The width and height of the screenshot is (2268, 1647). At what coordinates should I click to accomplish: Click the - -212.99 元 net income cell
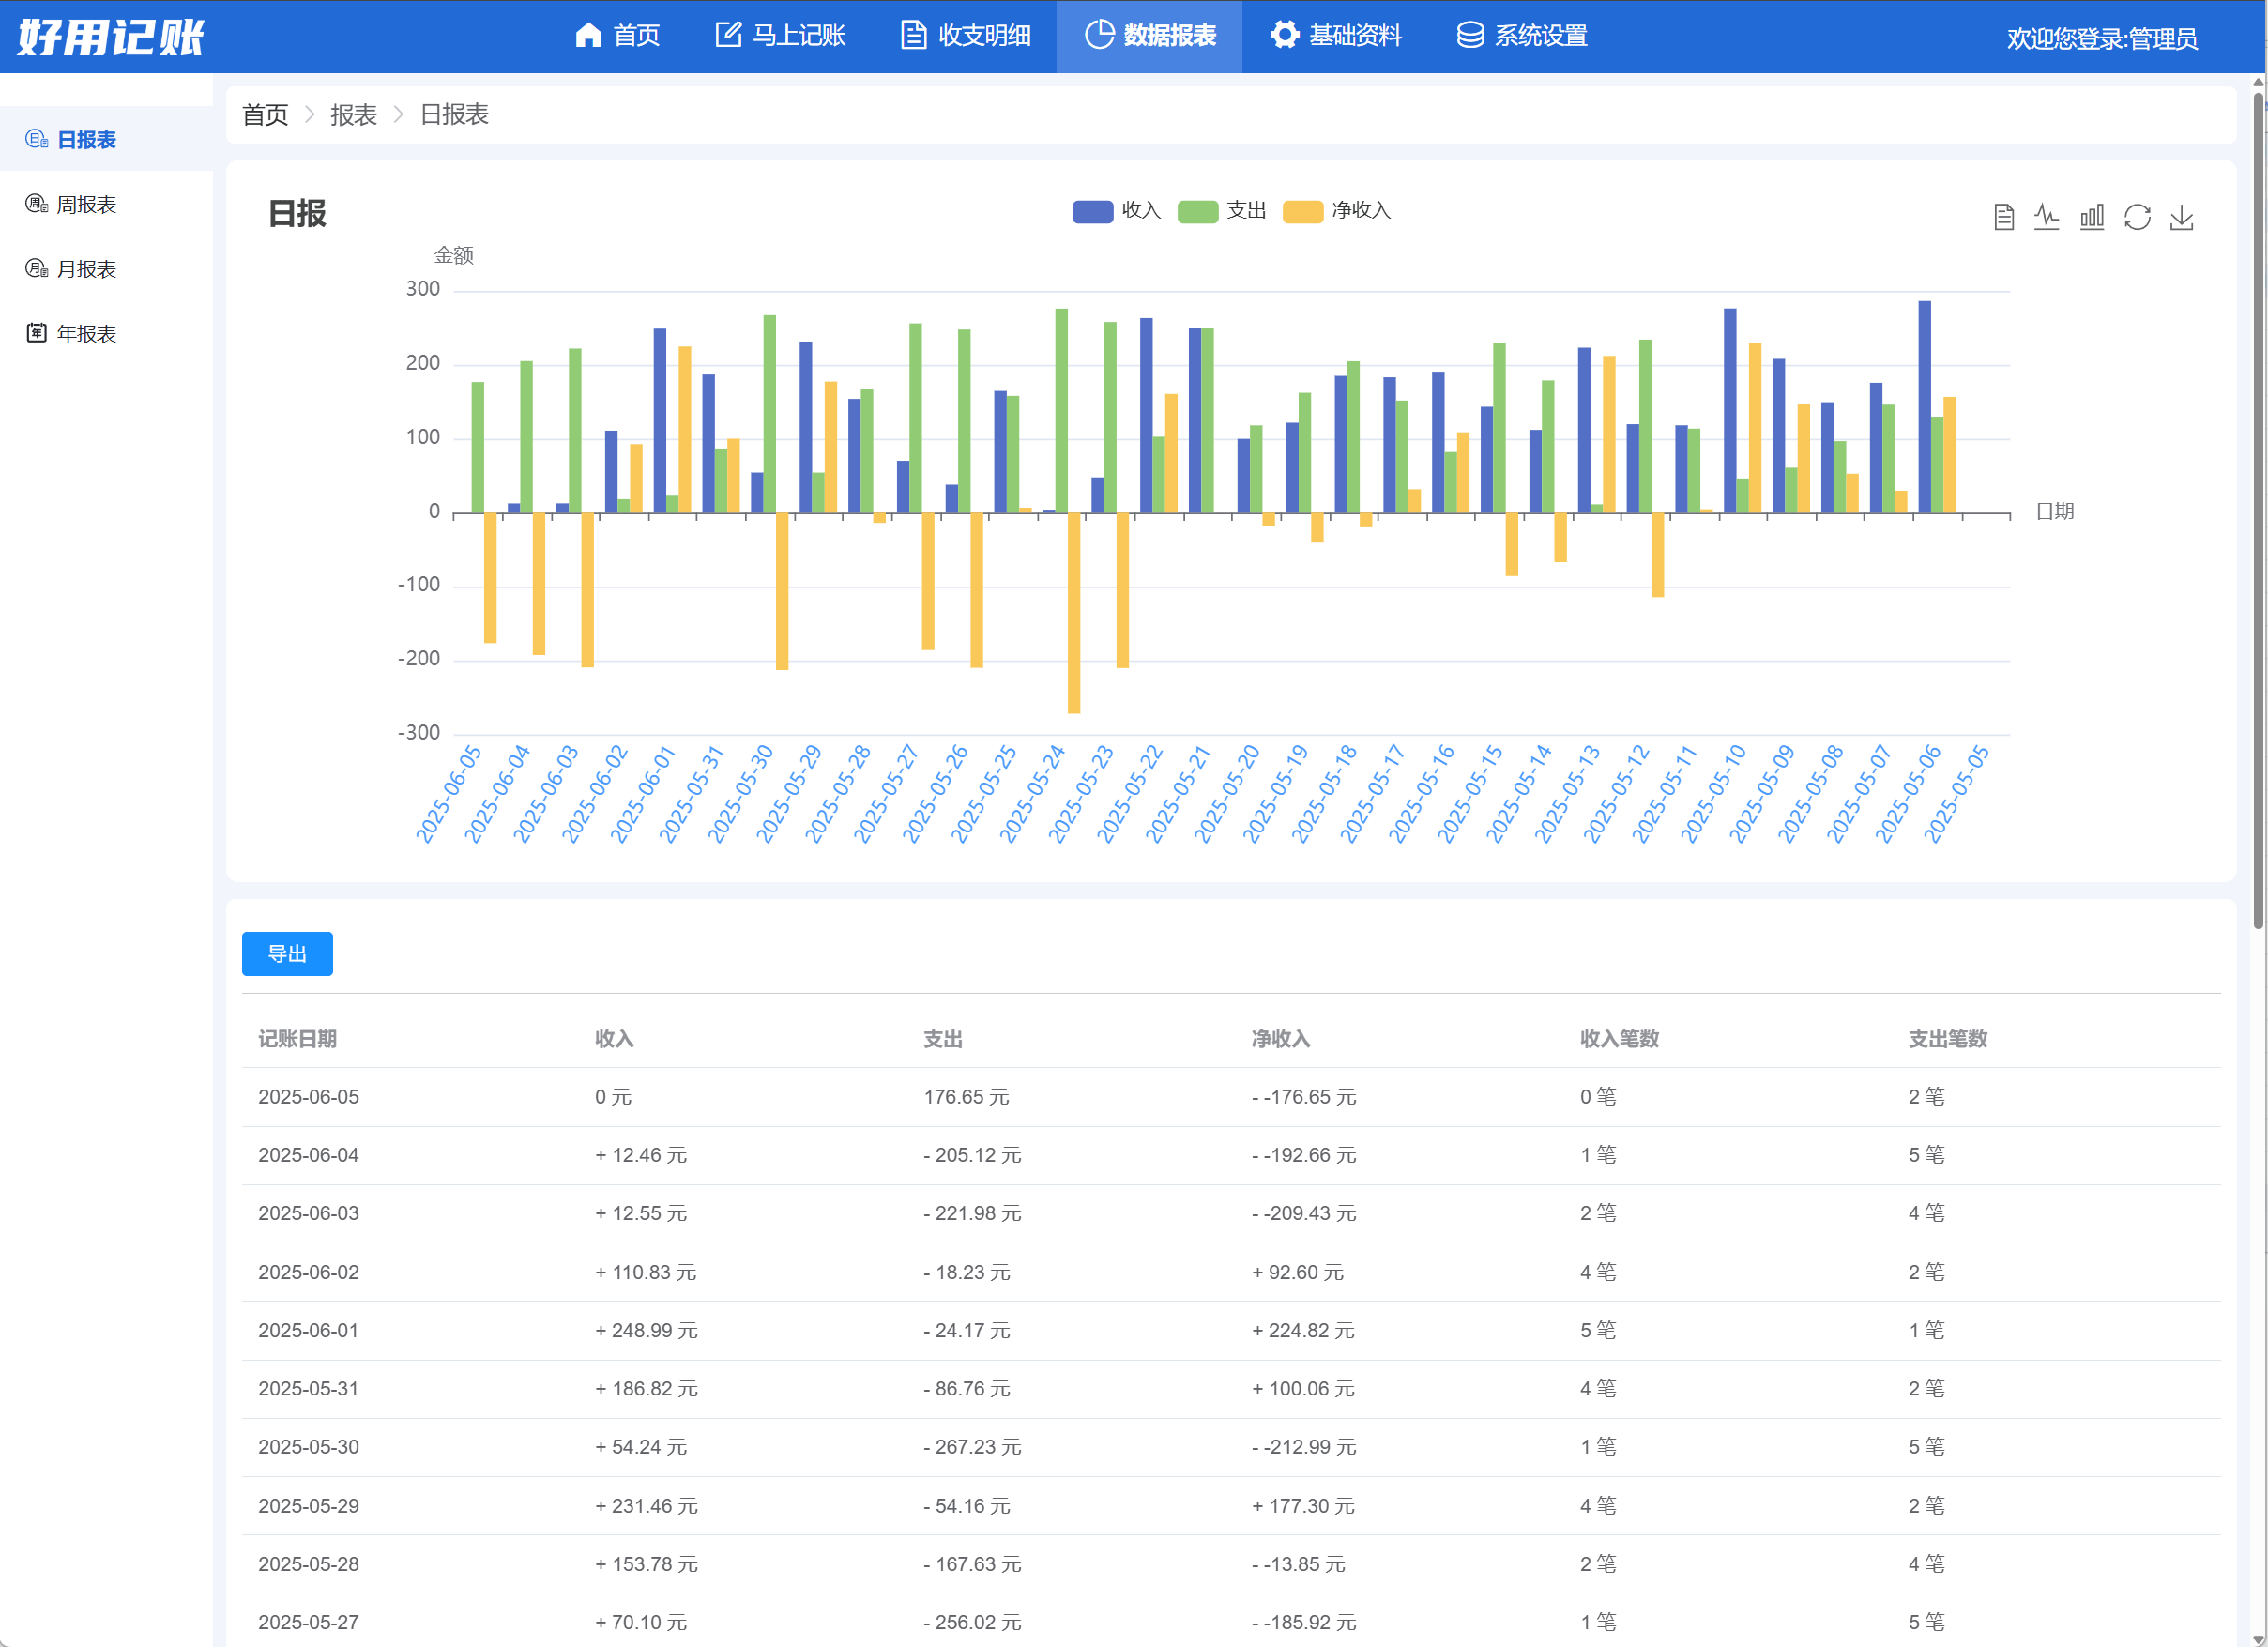click(x=1304, y=1447)
